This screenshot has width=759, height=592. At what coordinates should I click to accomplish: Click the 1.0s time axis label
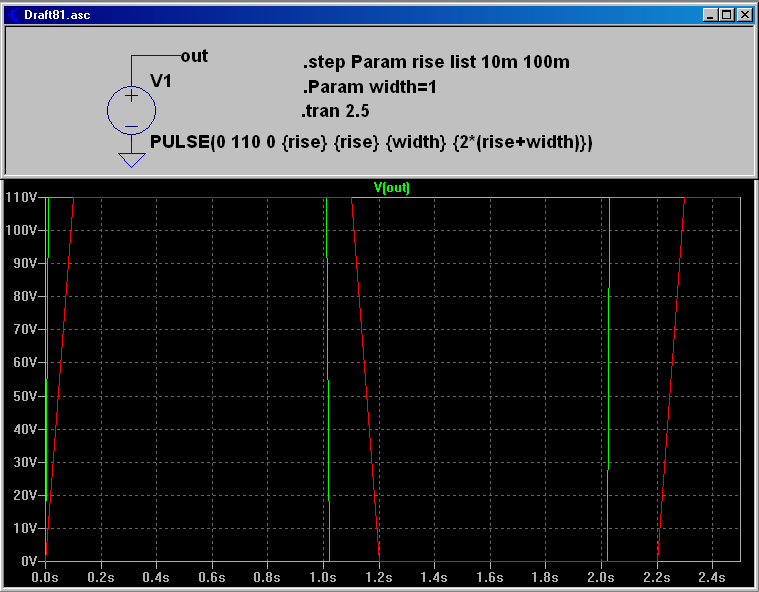(x=323, y=577)
